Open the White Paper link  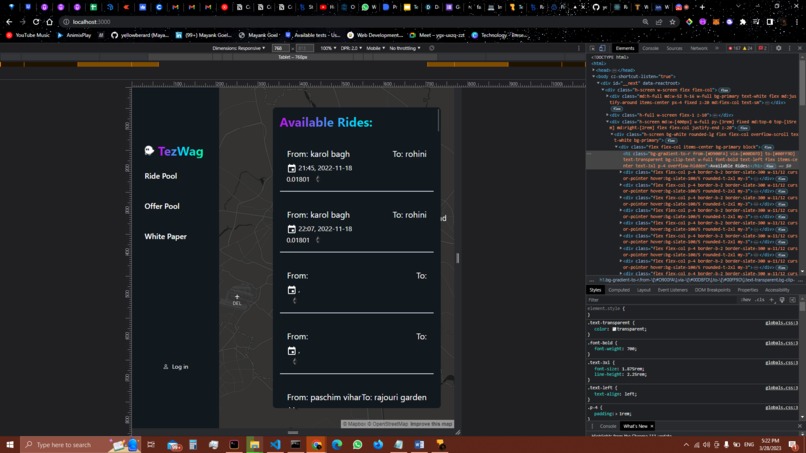click(166, 237)
